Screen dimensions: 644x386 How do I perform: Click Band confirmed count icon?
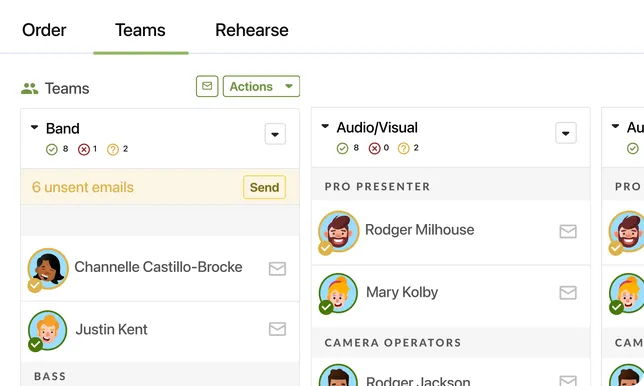click(x=52, y=149)
